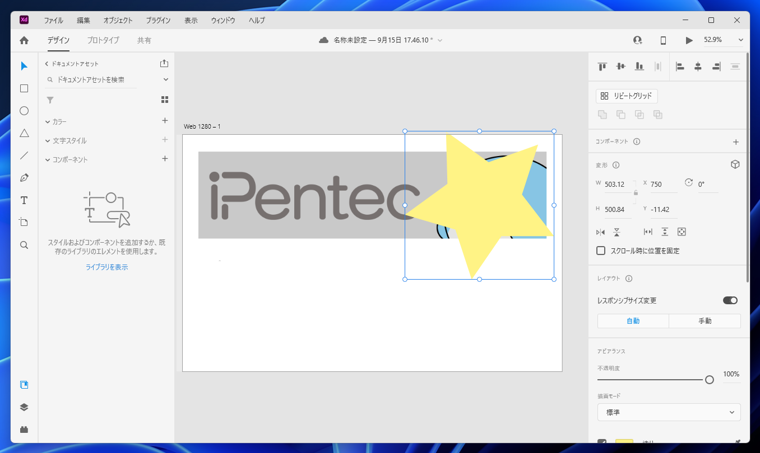
Task: Select the Ellipse tool
Action: 24,110
